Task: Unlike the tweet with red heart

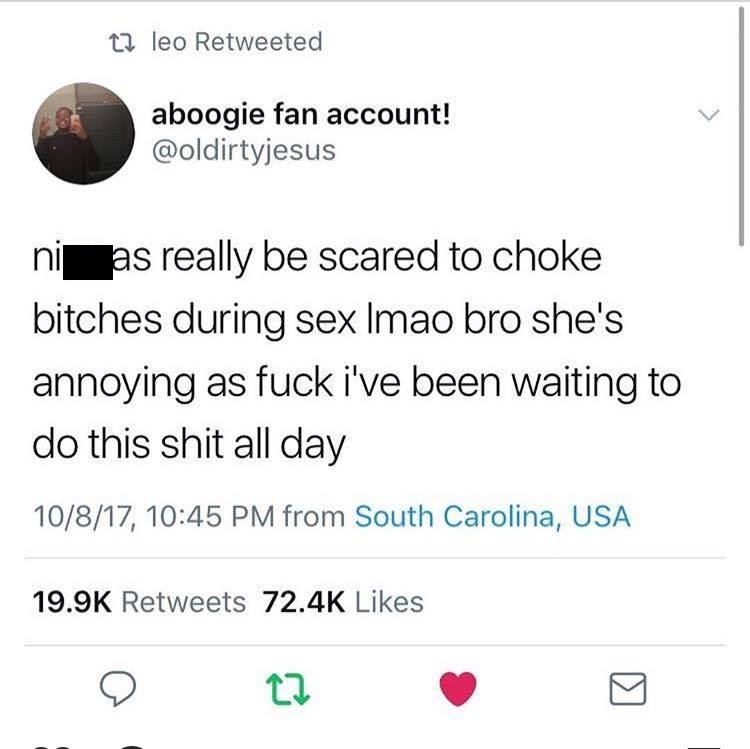Action: pos(458,688)
